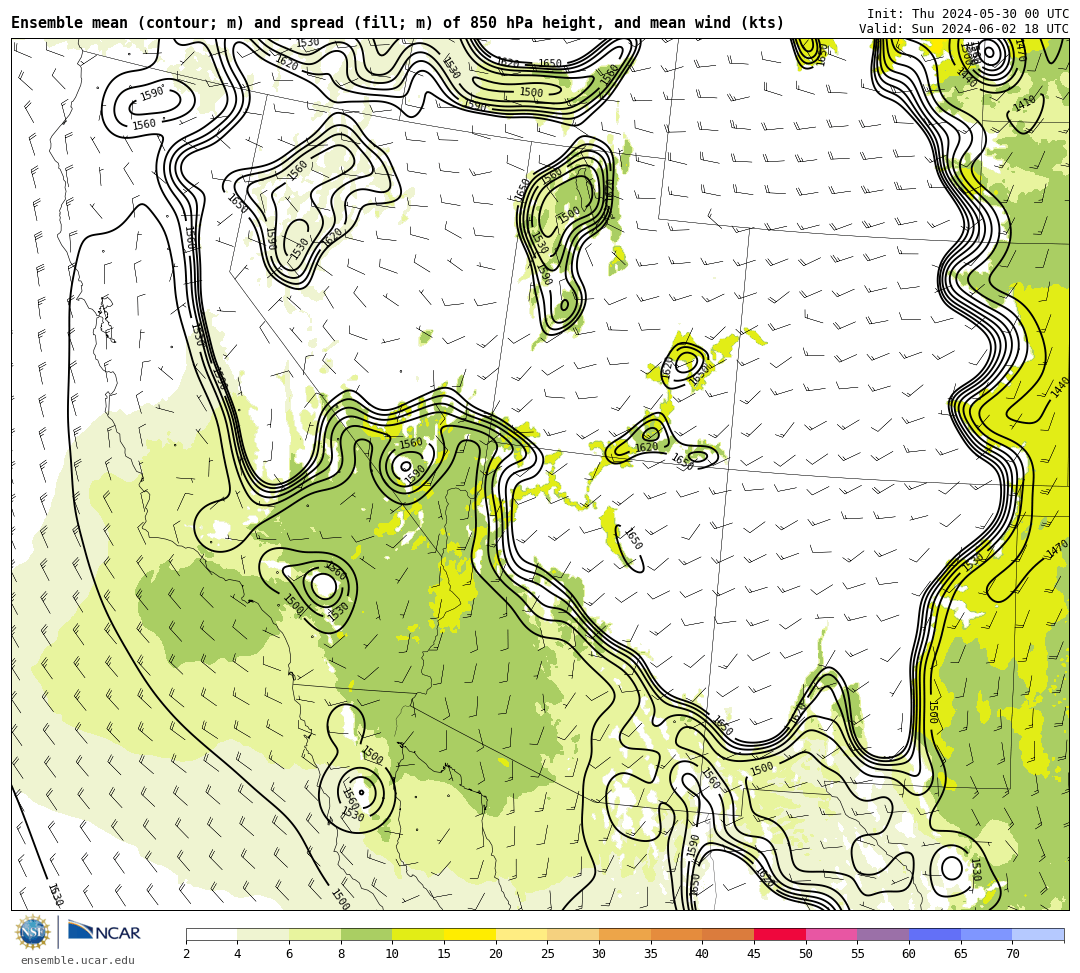Click the colorbar tick label 8
Viewport: 1080px width, 973px height.
point(341,954)
